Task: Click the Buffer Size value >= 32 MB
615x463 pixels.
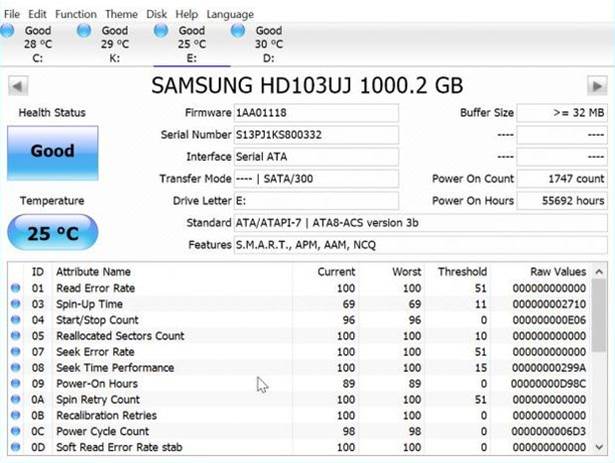Action: pyautogui.click(x=562, y=113)
